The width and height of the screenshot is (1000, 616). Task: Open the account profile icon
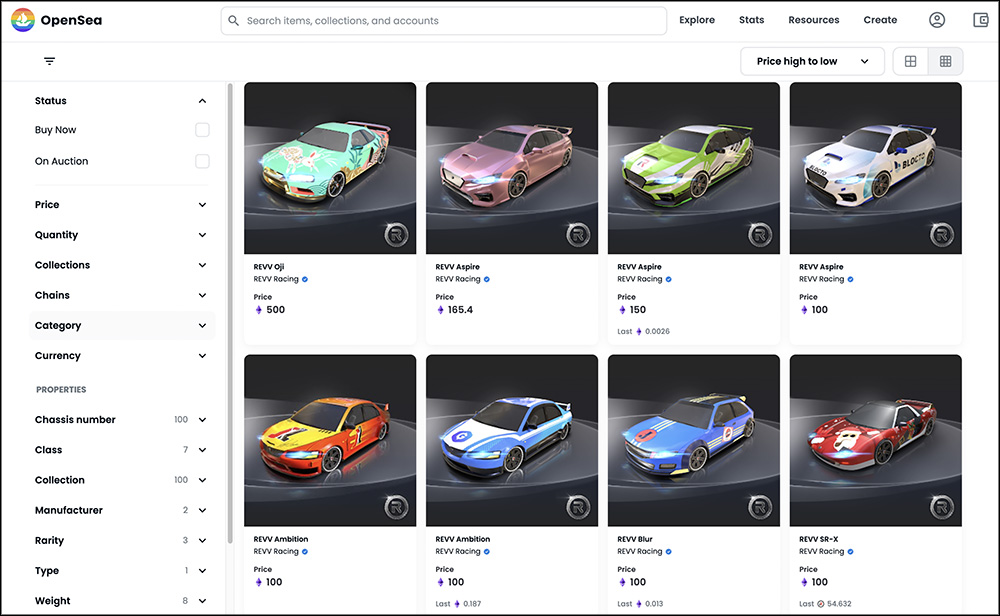coord(937,20)
